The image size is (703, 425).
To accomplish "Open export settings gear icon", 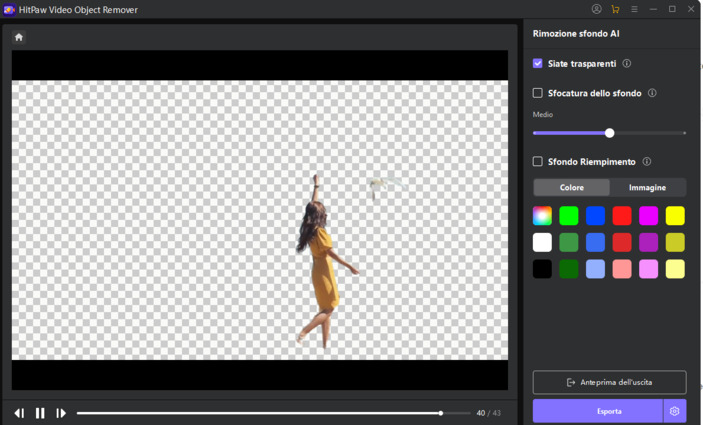I will point(675,411).
